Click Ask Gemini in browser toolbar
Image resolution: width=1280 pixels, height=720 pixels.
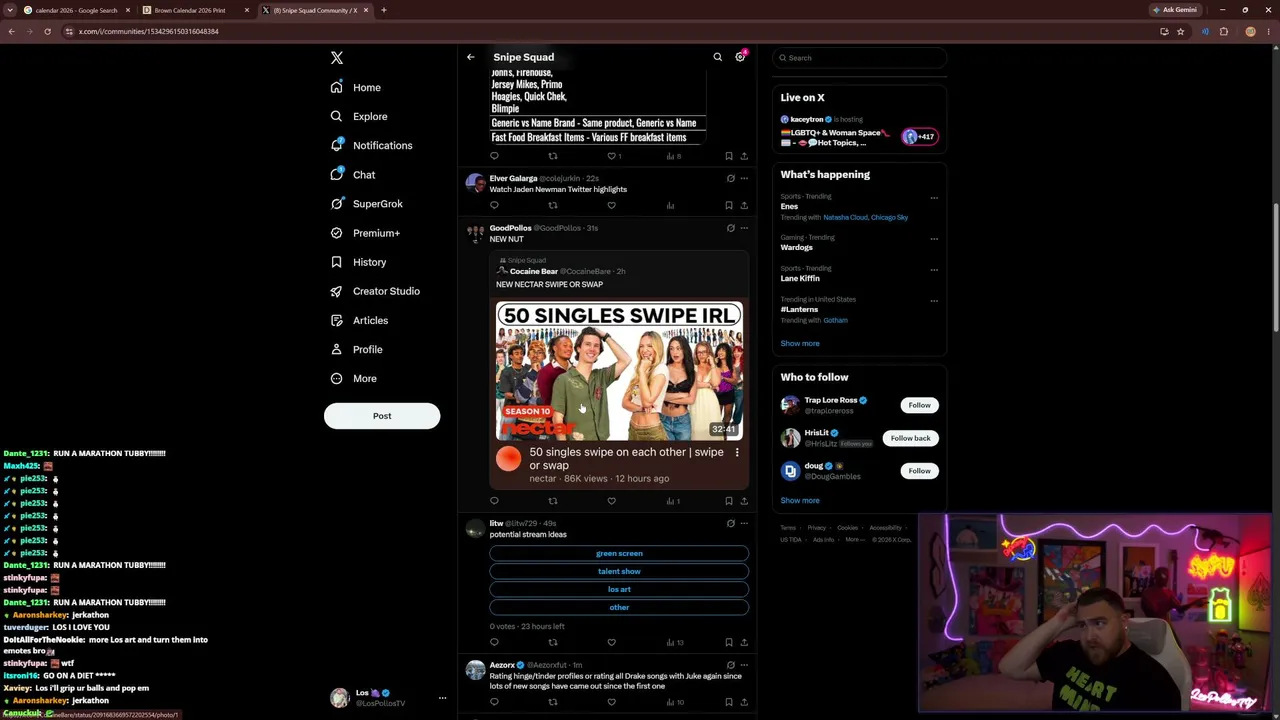(1175, 10)
